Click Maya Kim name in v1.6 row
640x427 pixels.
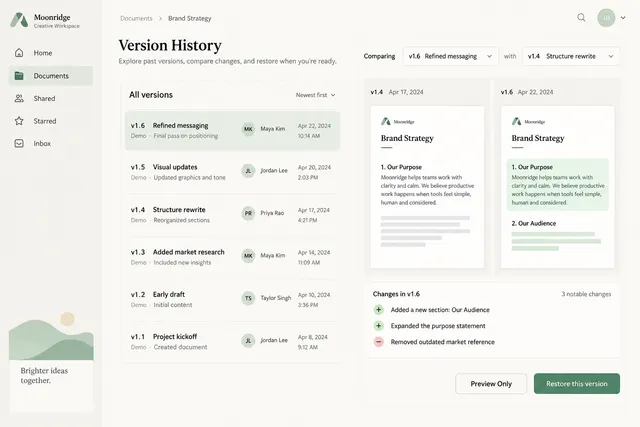(273, 129)
